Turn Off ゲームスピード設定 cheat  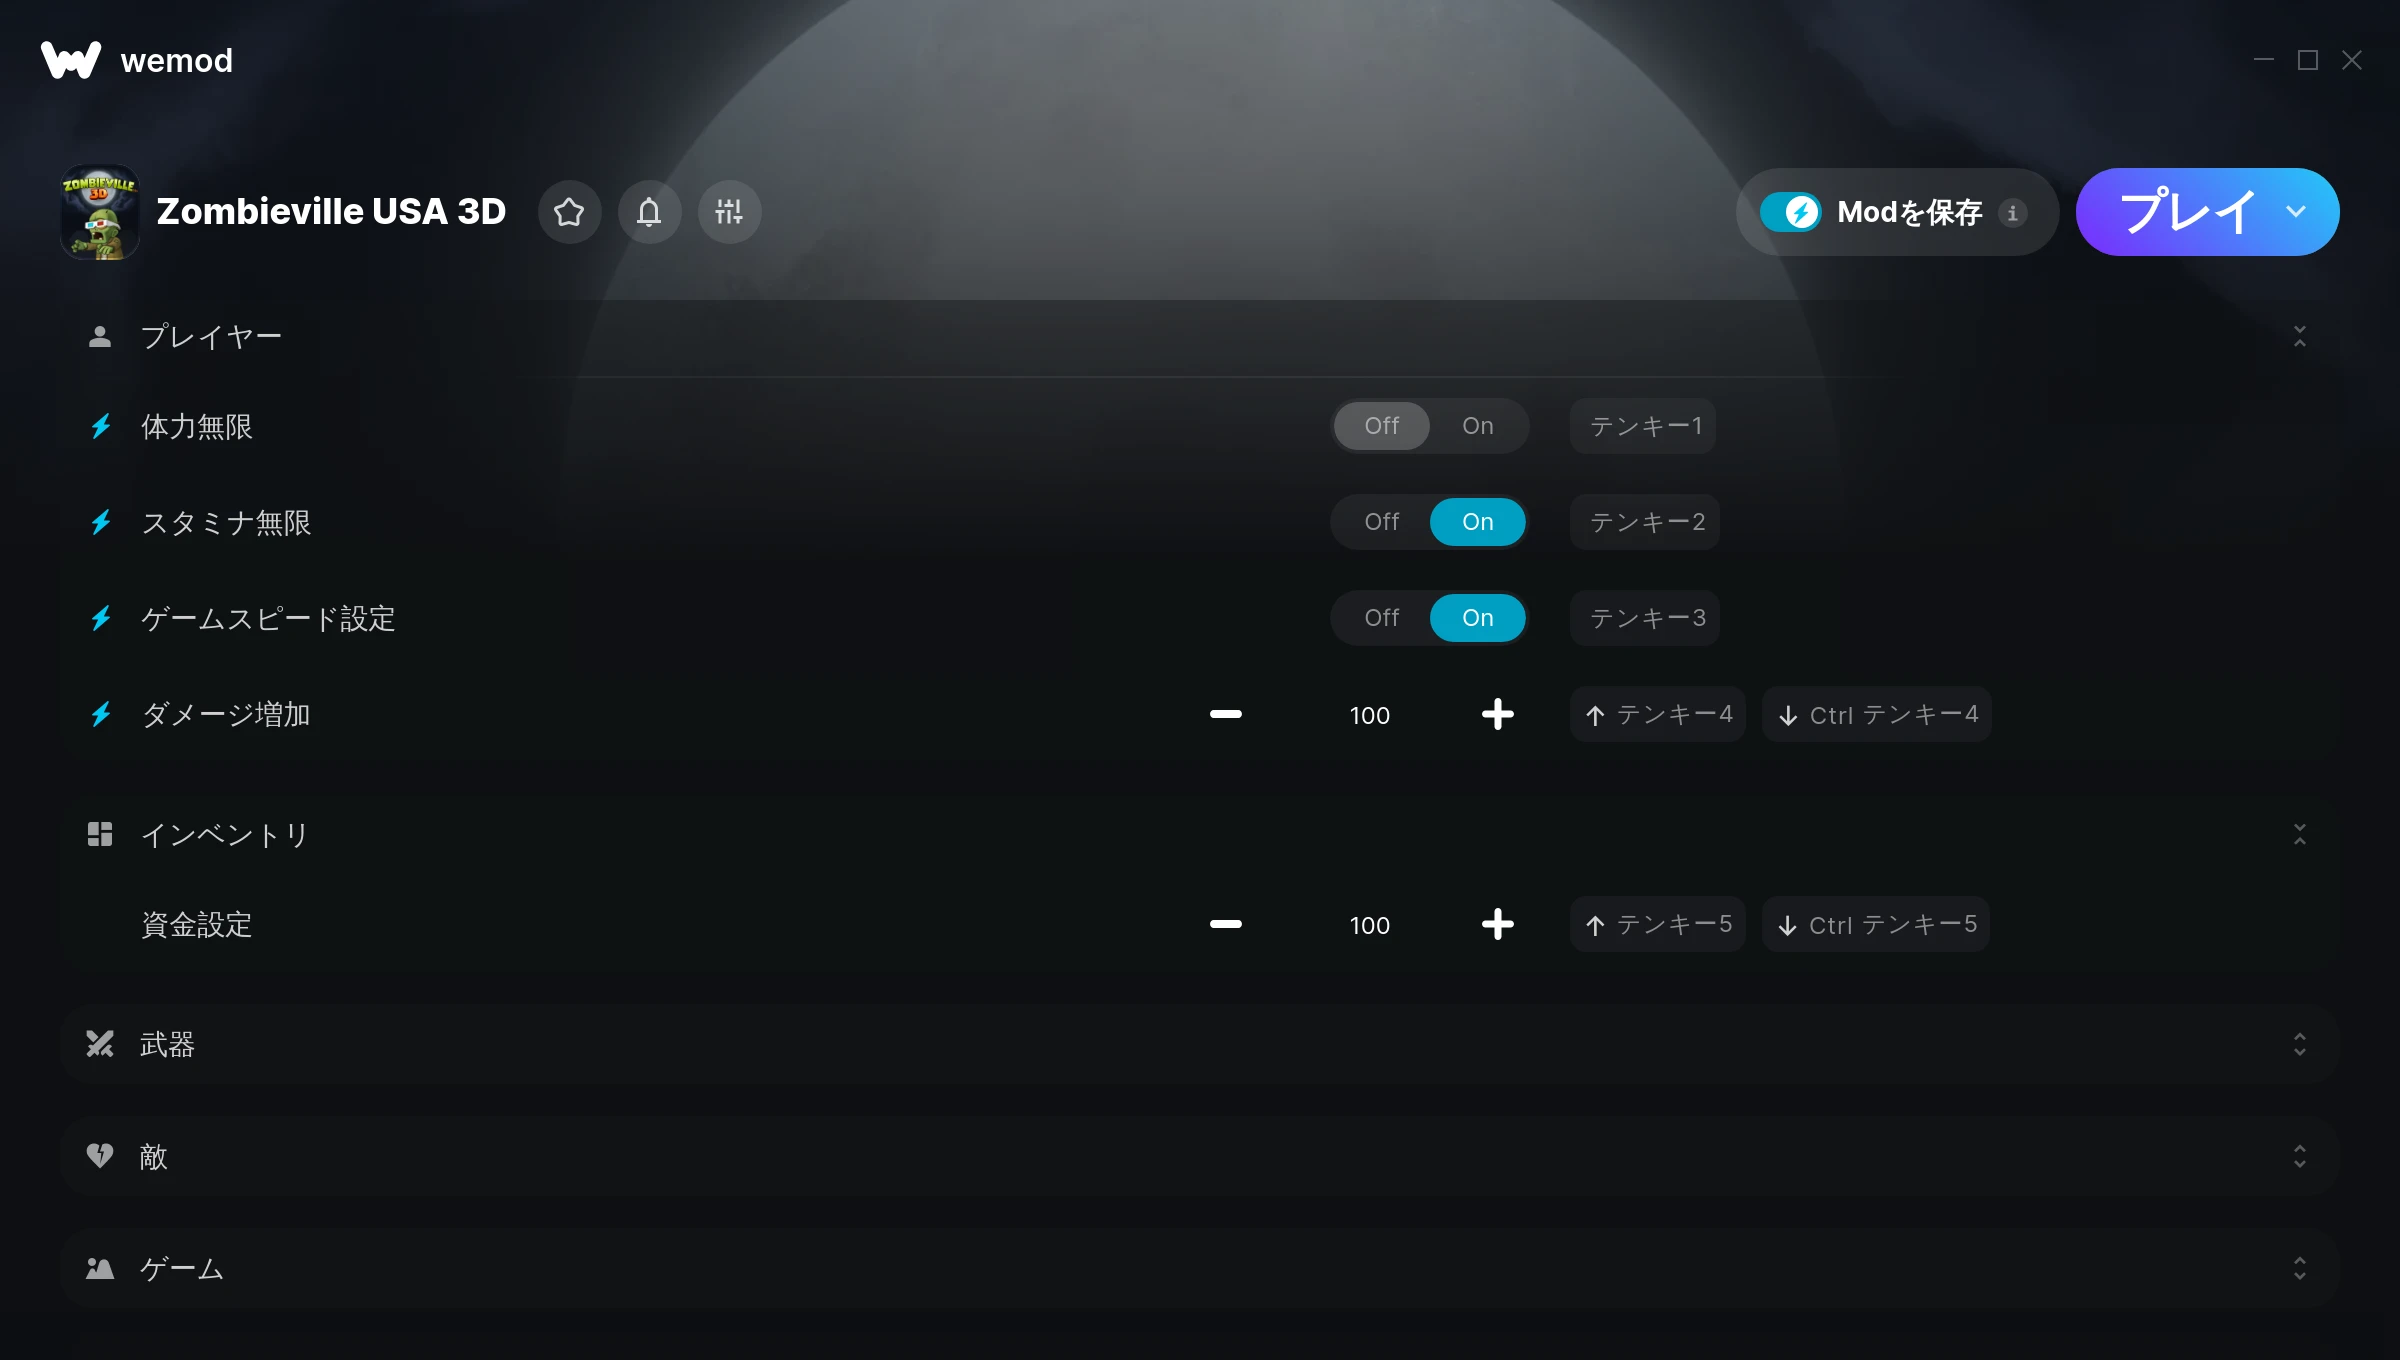pos(1382,618)
